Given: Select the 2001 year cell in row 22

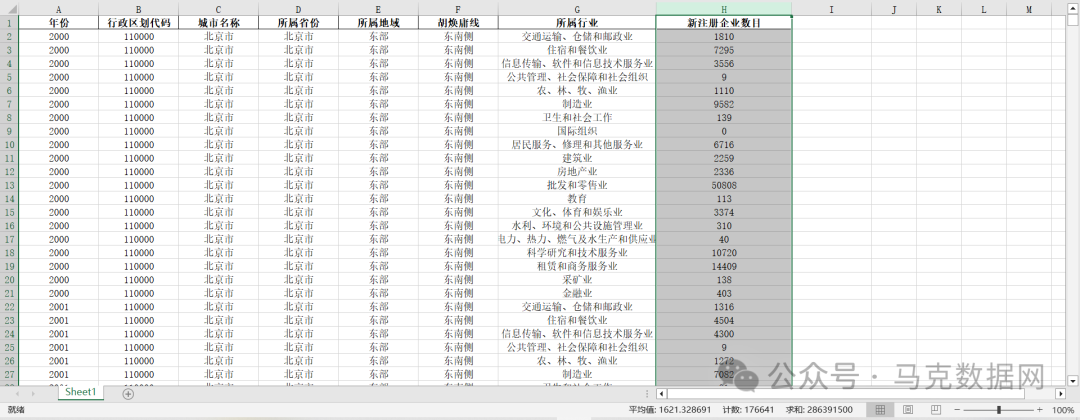Looking at the screenshot, I should (x=59, y=307).
